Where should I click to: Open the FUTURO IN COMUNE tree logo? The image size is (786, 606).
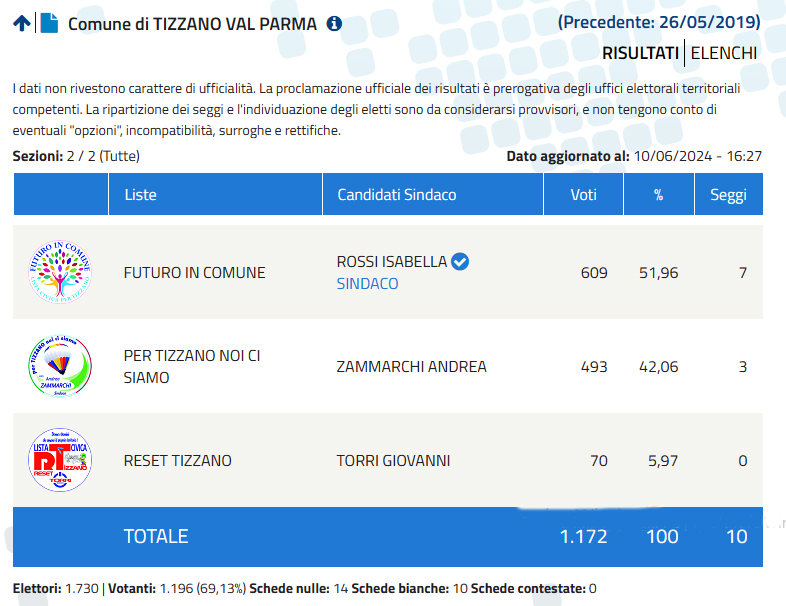click(x=60, y=272)
